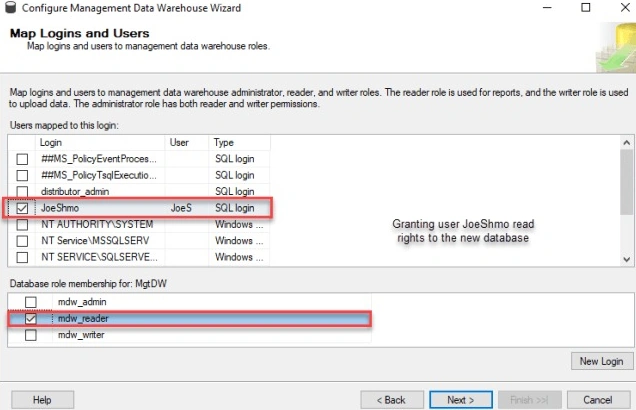Click the scroll up arrow of logins list
This screenshot has width=636, height=410.
(x=627, y=142)
